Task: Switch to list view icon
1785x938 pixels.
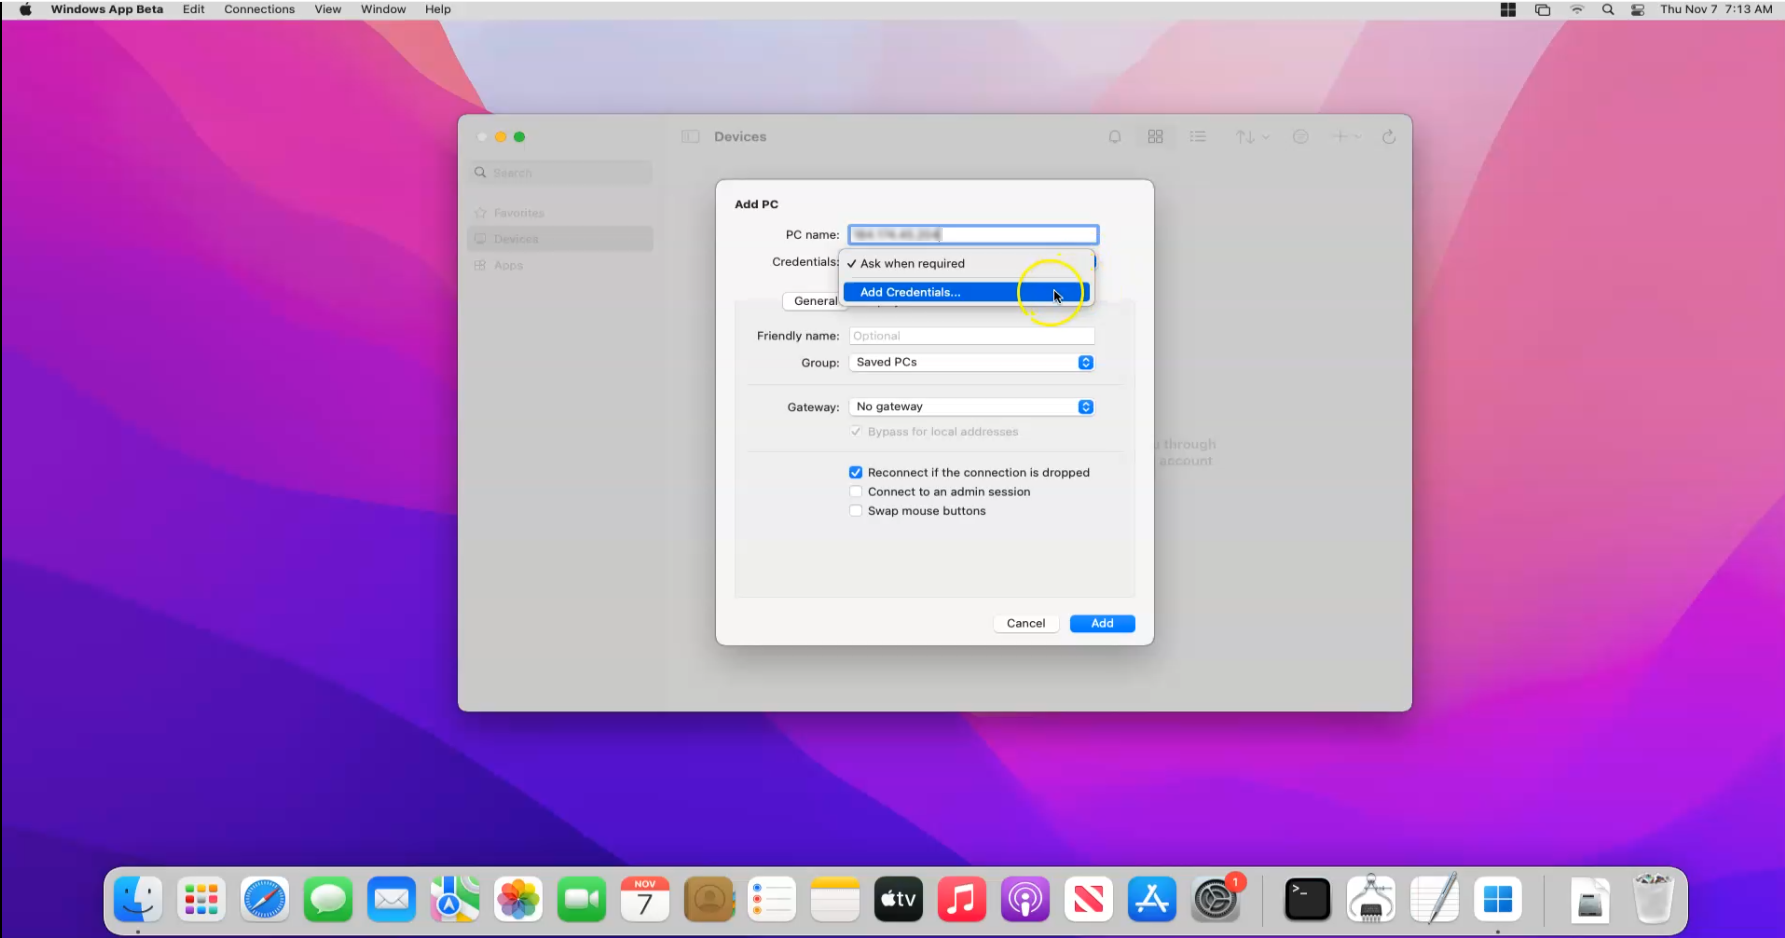Action: click(1198, 137)
